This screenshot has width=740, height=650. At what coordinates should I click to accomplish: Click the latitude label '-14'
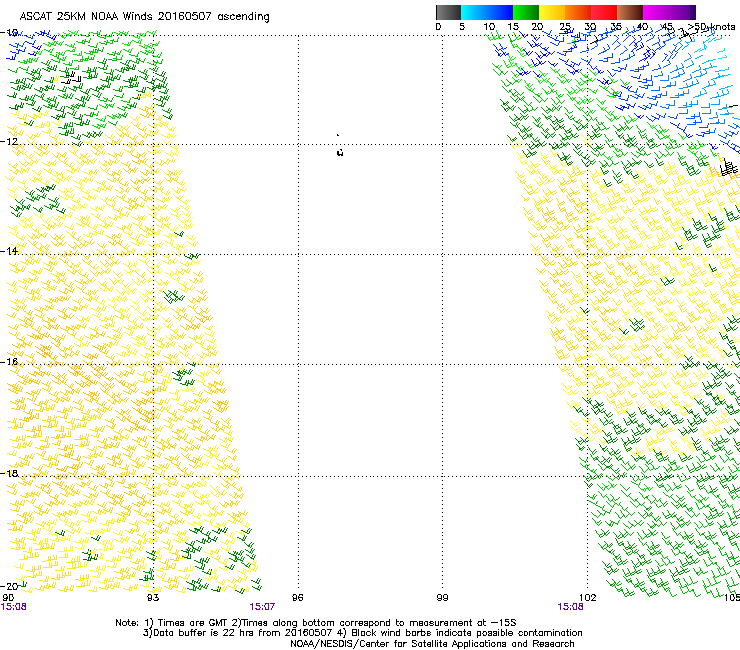click(x=9, y=251)
